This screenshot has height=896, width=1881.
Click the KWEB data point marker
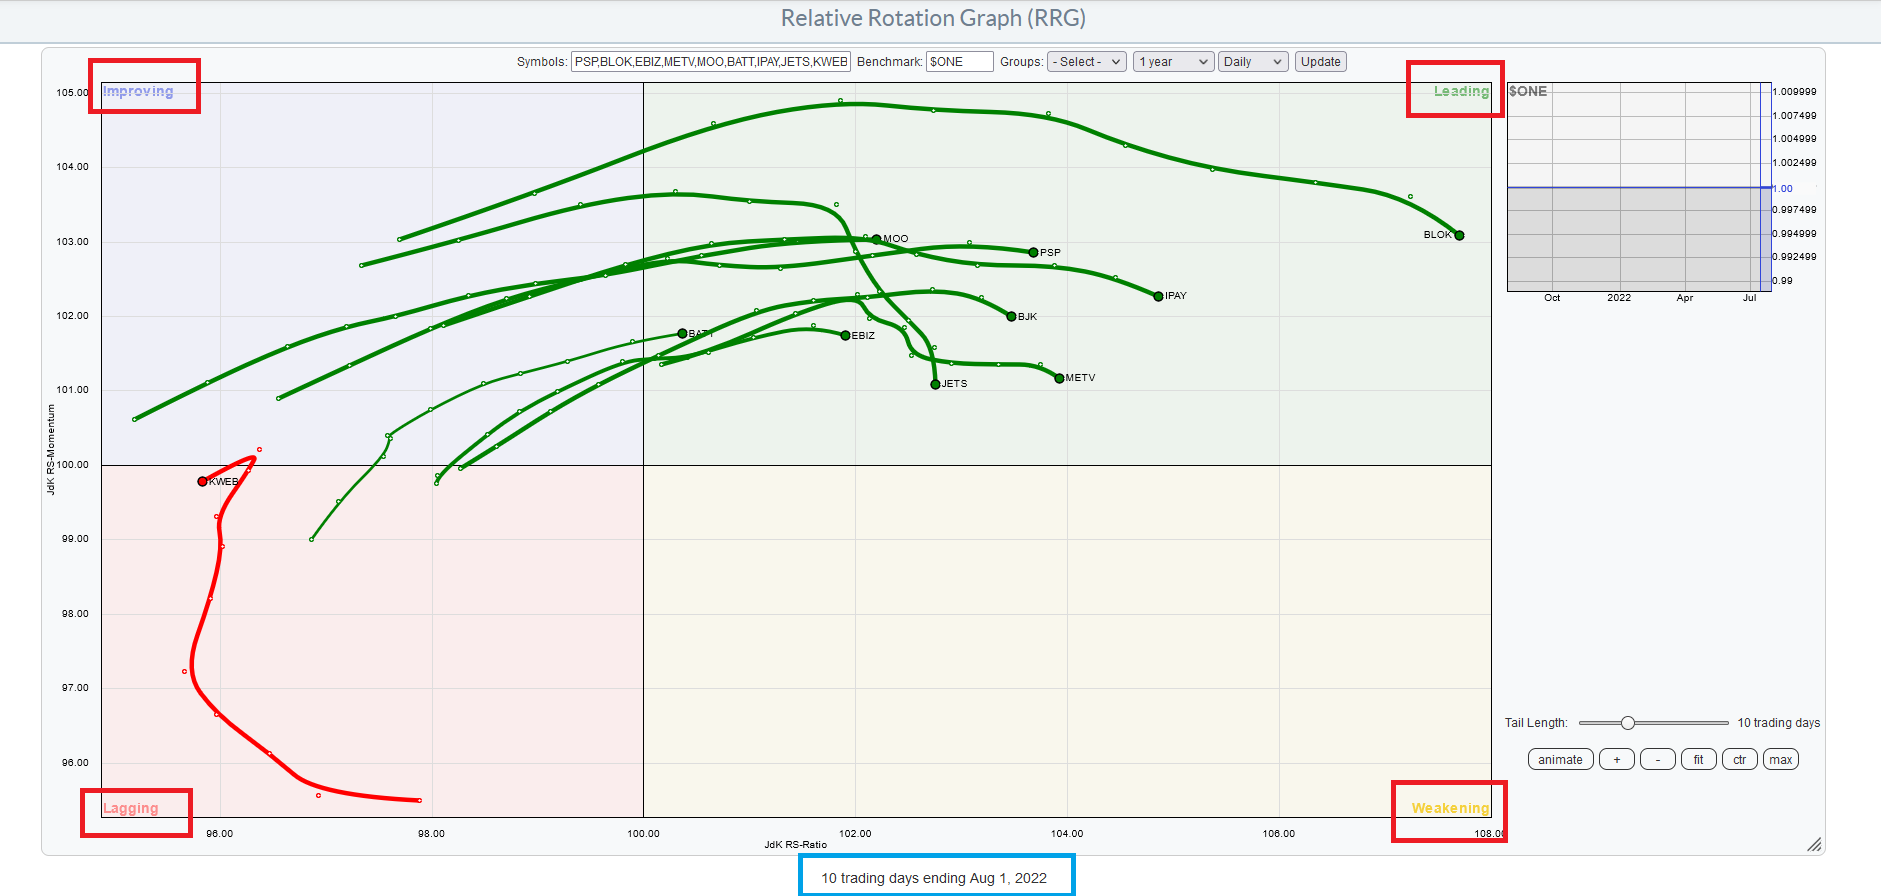click(x=202, y=481)
